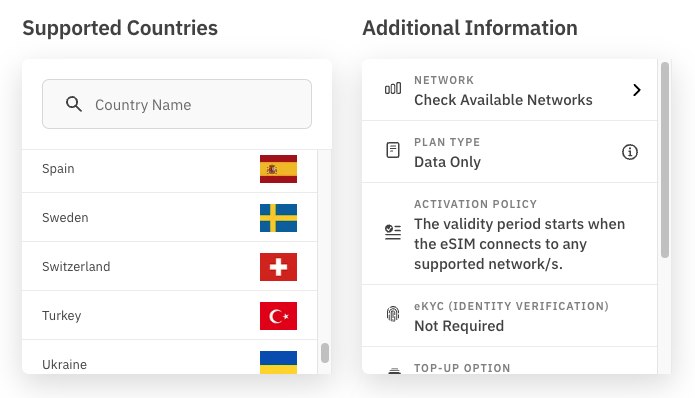Click the activation policy checklist icon
The height and width of the screenshot is (398, 695).
click(393, 232)
